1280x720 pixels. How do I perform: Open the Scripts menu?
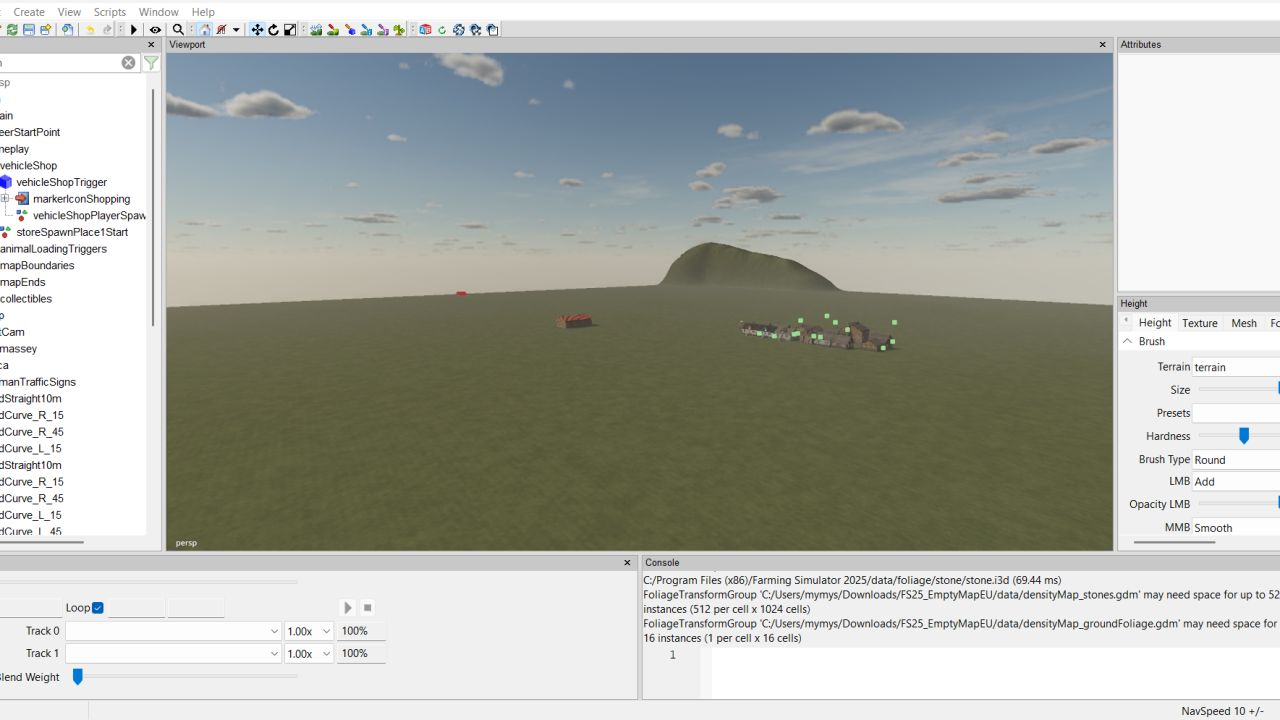[x=110, y=12]
